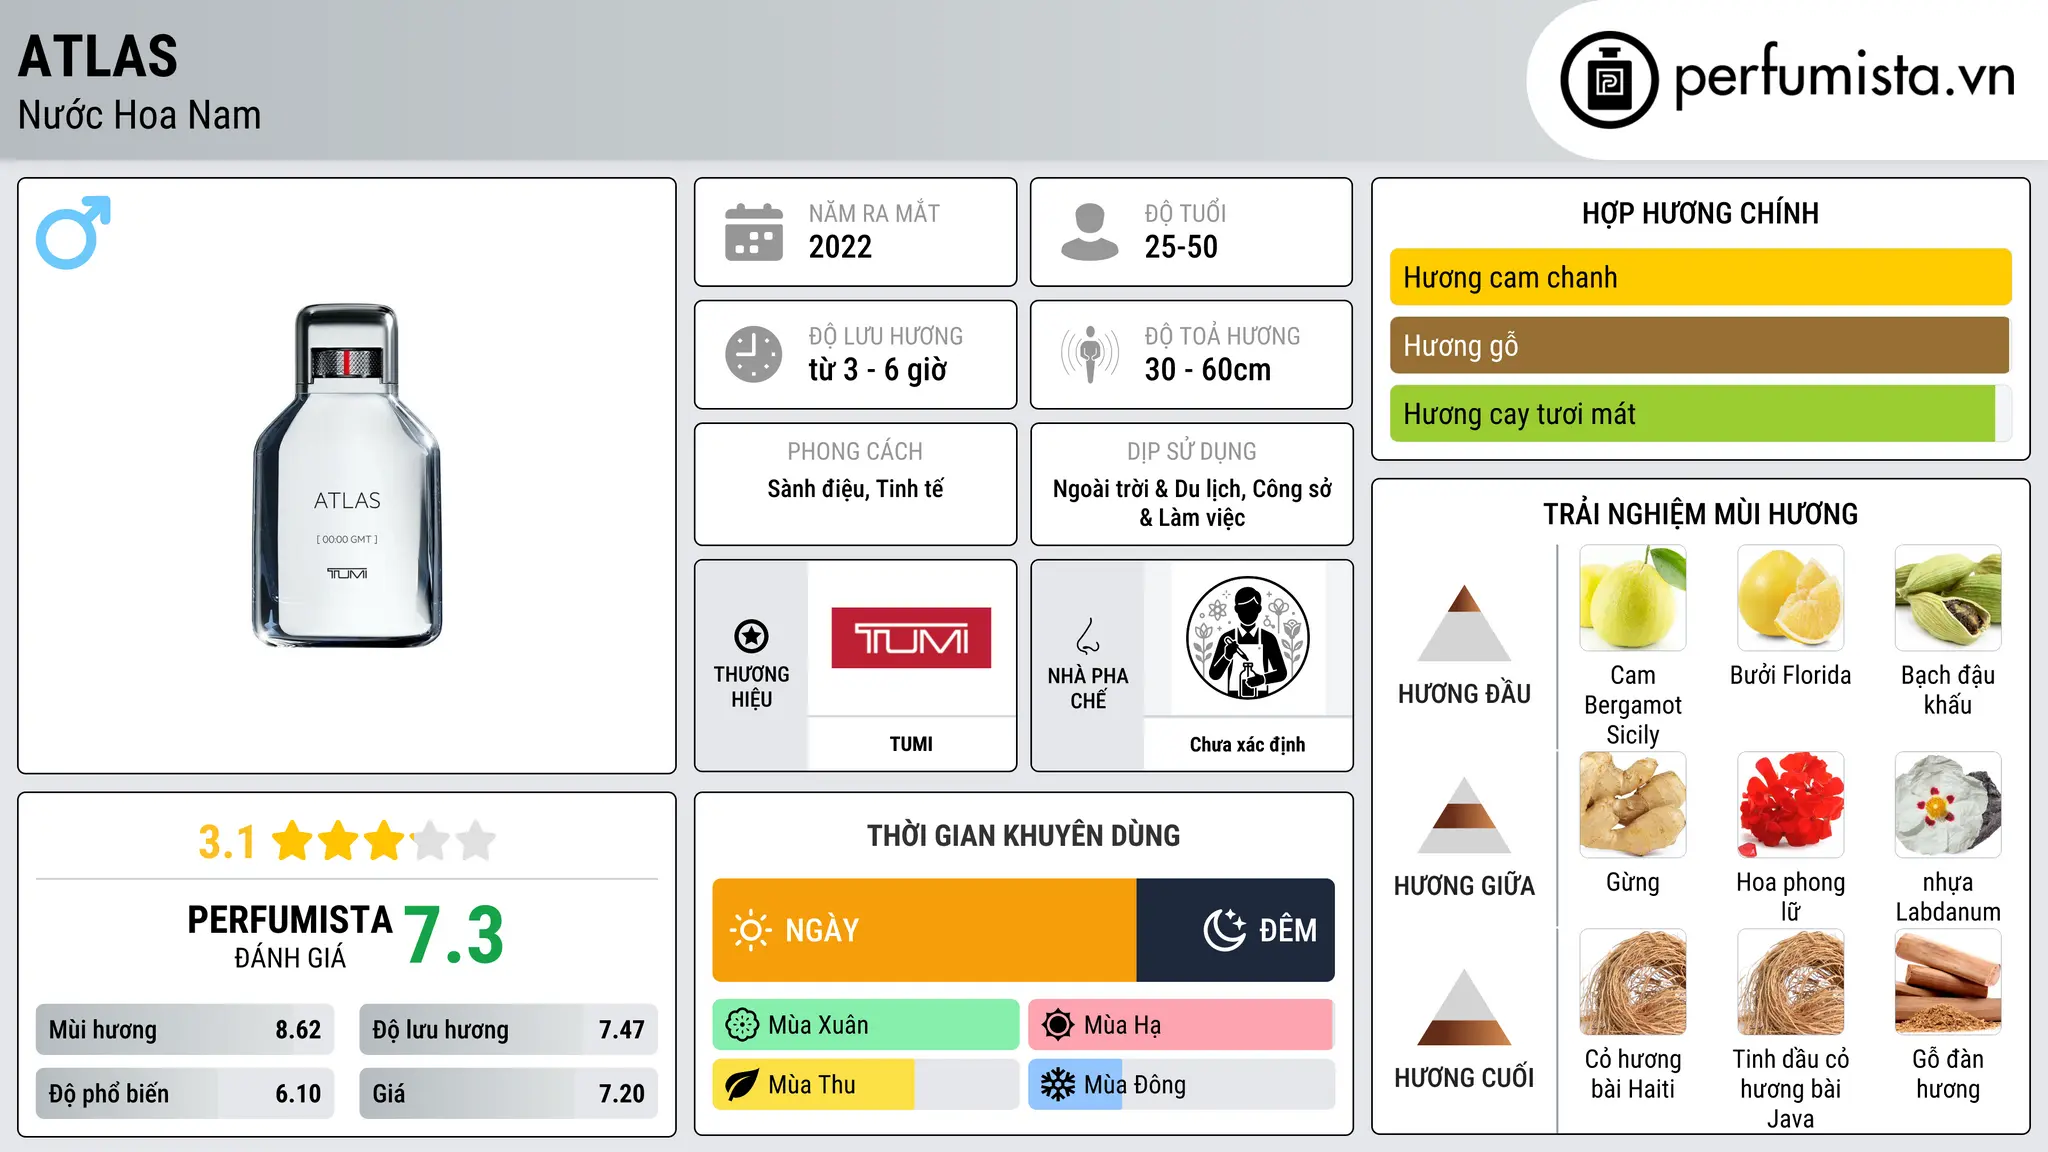Click the launch year 2022 value
The height and width of the screenshot is (1152, 2048).
(x=840, y=247)
